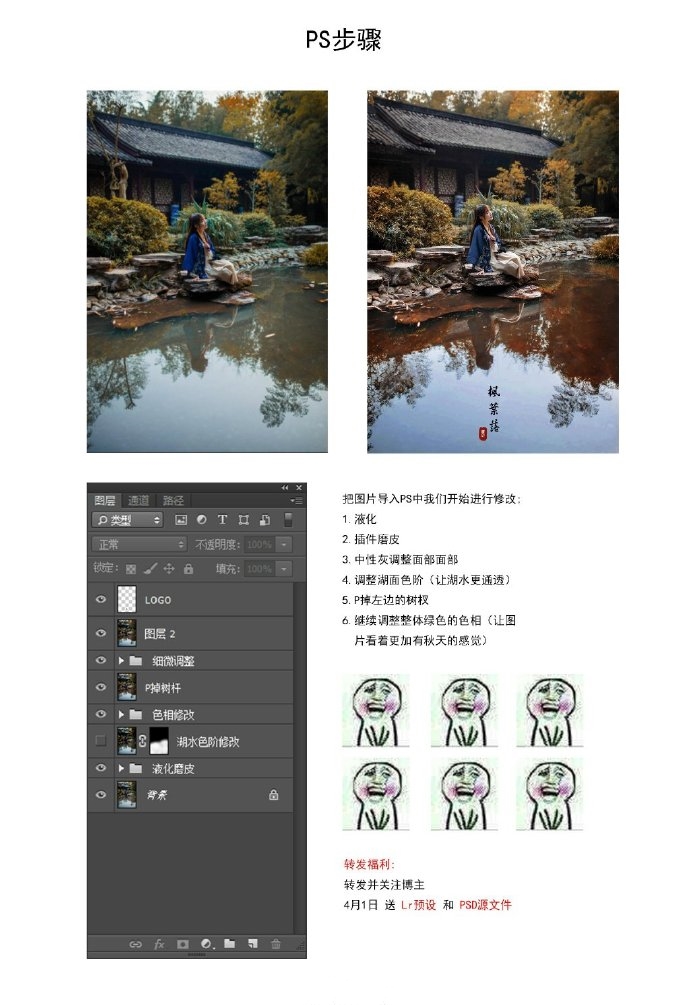
Task: Filter layers by pixel layers icon
Action: pyautogui.click(x=181, y=520)
